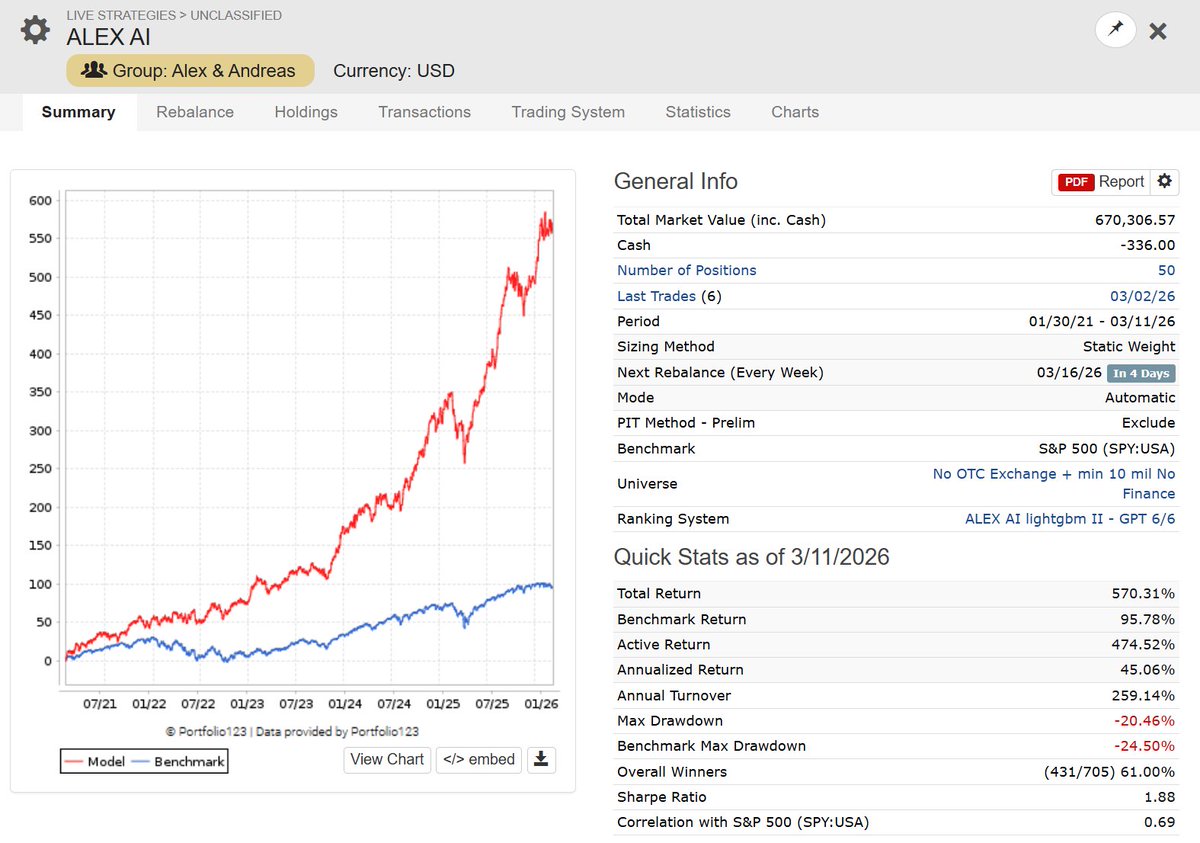Pin the ALEX AI strategy panel
1200x843 pixels.
click(1116, 30)
